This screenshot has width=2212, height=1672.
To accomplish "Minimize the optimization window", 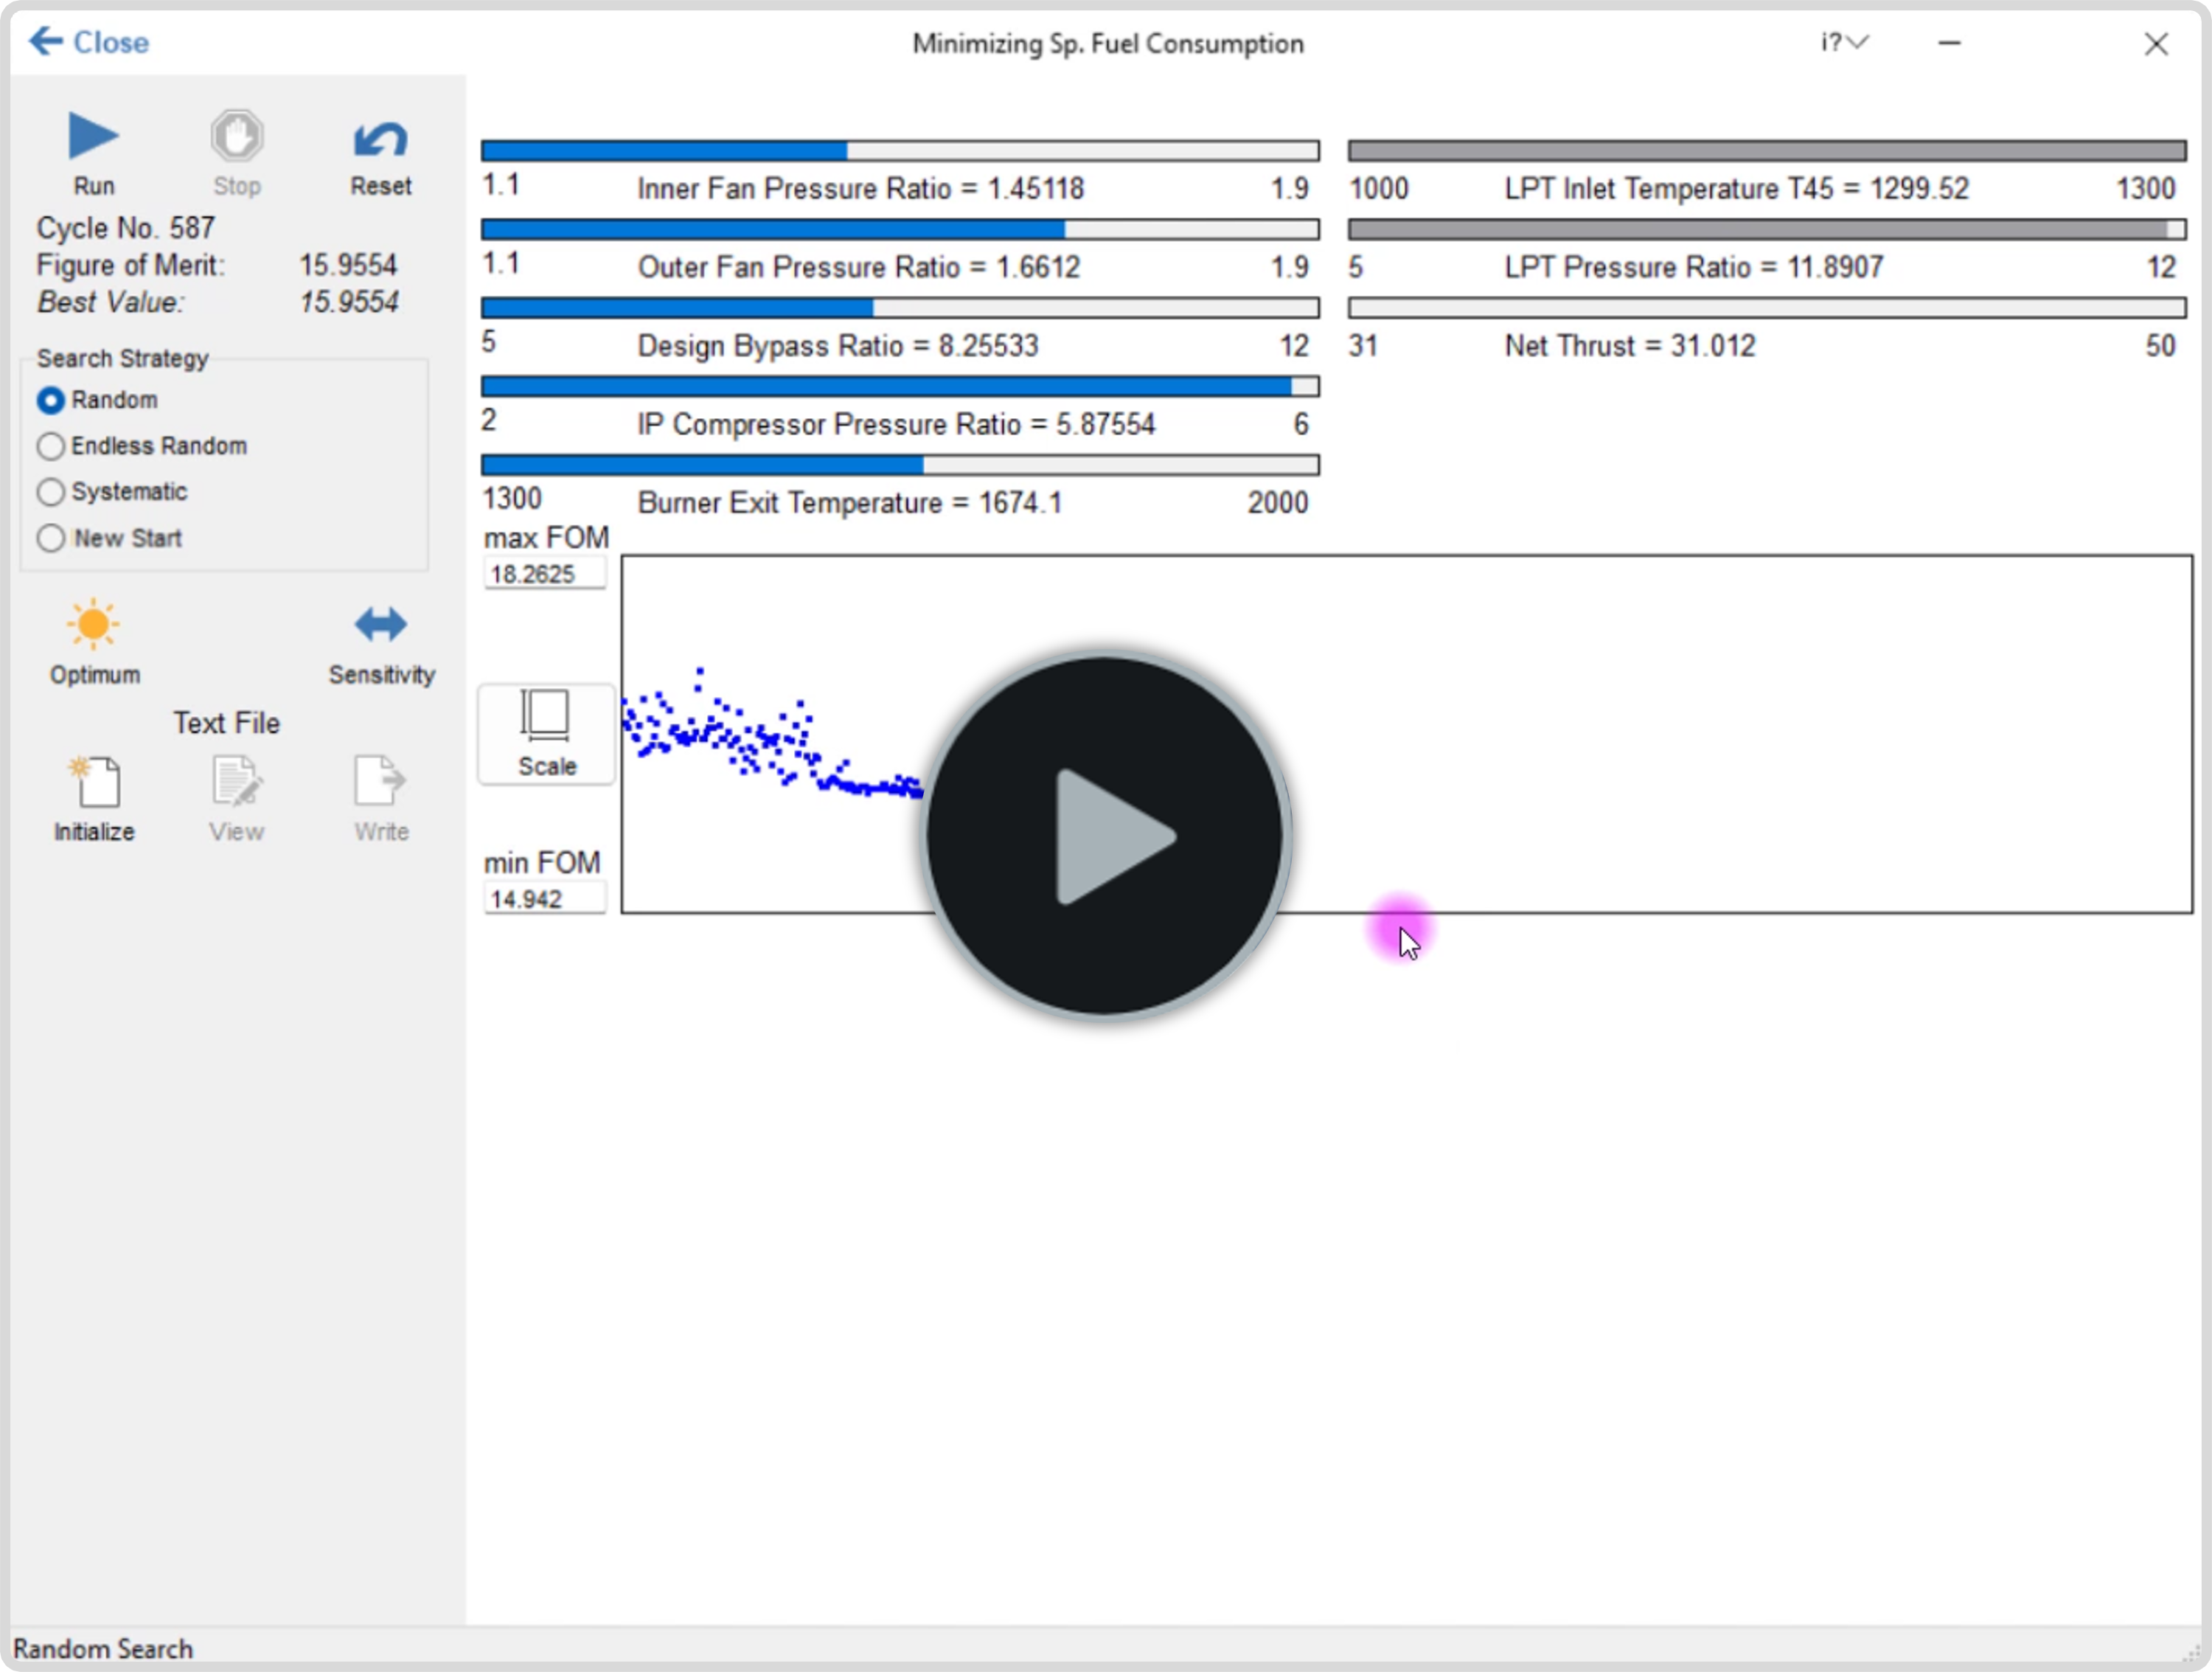I will [1949, 43].
